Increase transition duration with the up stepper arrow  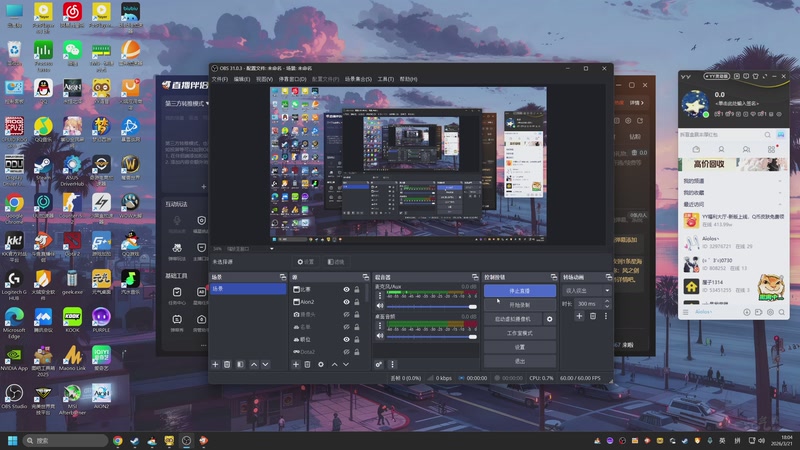[607, 301]
